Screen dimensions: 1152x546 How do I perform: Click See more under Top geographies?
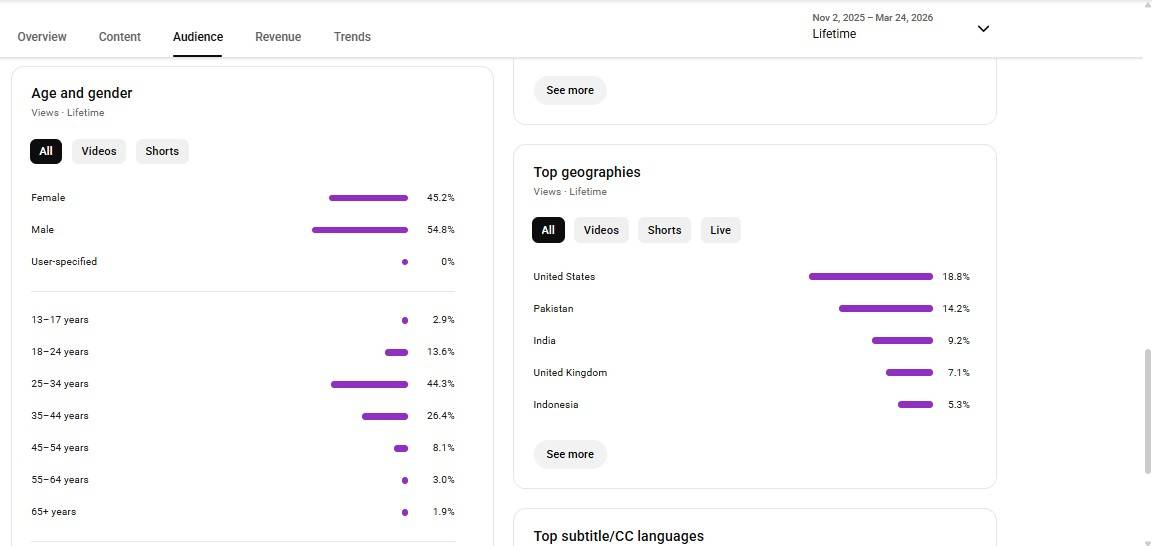[570, 454]
